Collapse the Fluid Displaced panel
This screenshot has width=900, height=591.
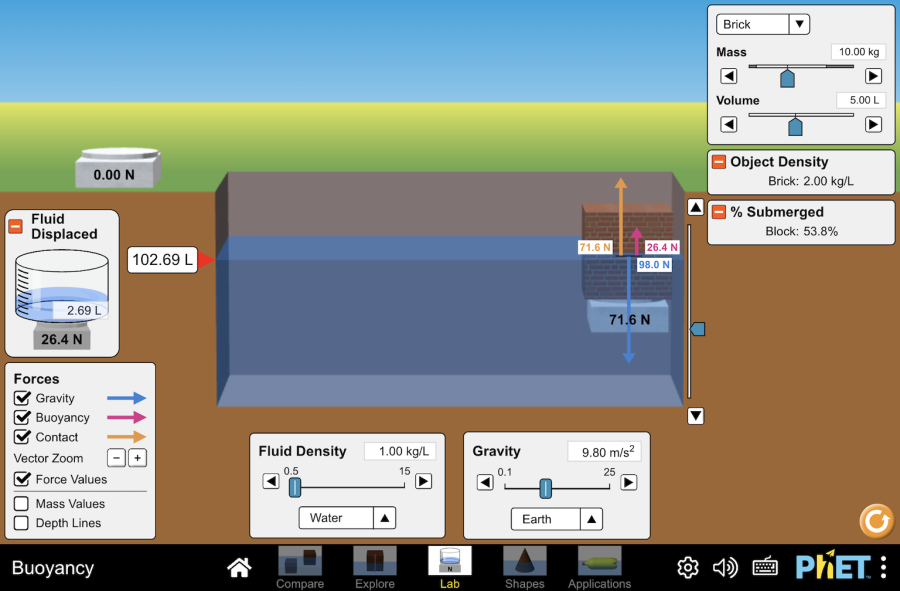(16, 226)
